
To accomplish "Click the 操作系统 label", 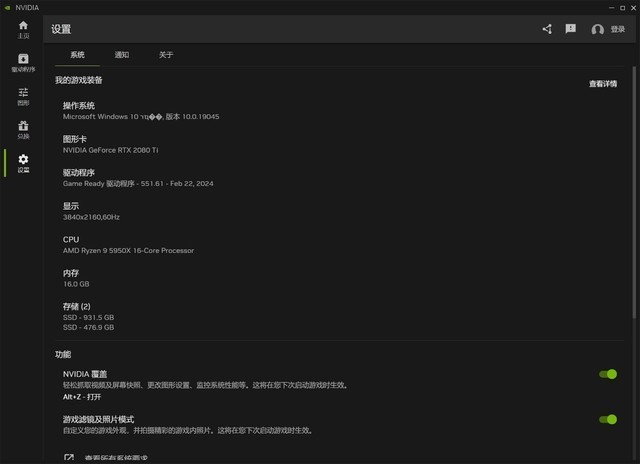I will [79, 106].
